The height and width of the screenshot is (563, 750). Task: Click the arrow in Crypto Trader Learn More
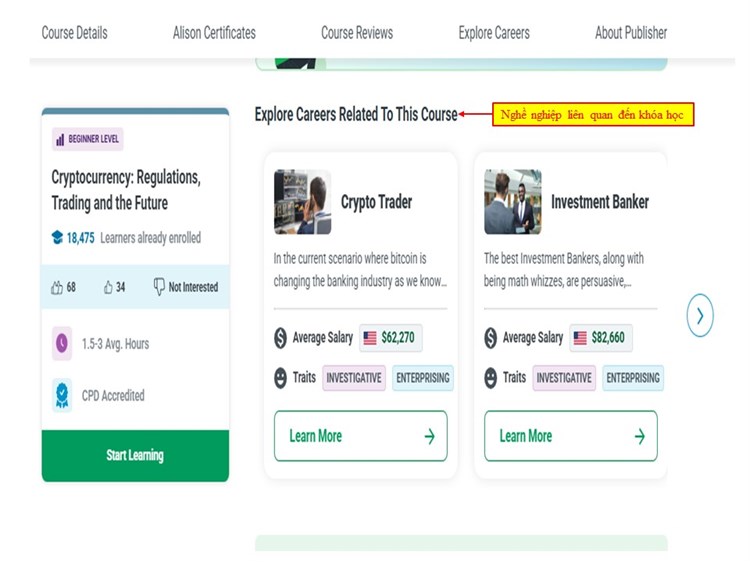pos(429,436)
